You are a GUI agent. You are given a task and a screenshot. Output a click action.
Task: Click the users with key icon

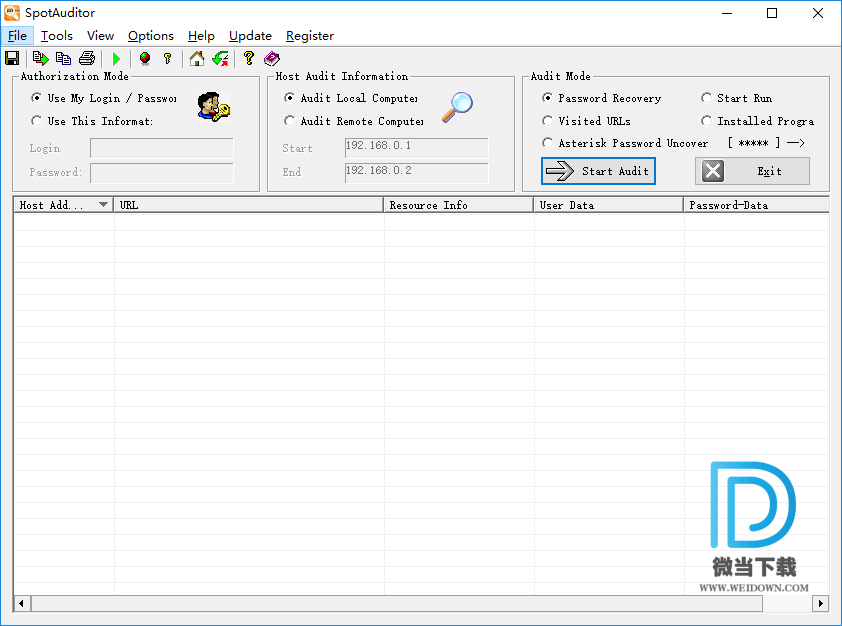click(x=213, y=106)
